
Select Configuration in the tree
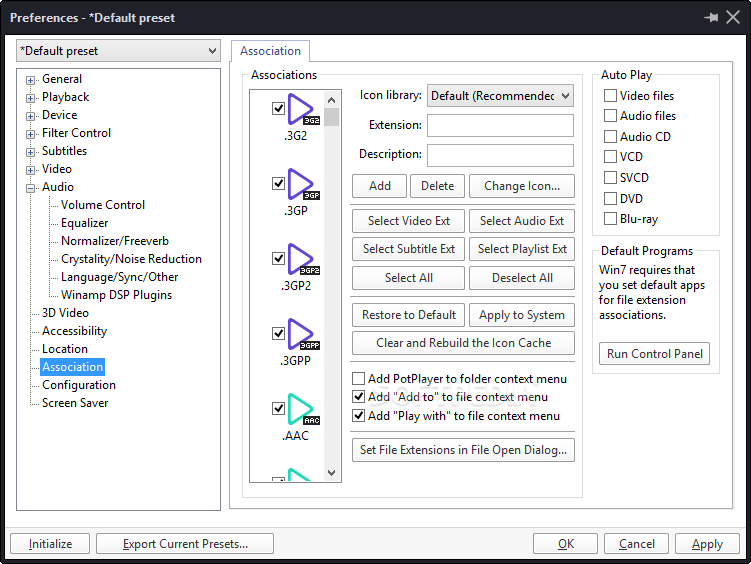[79, 385]
